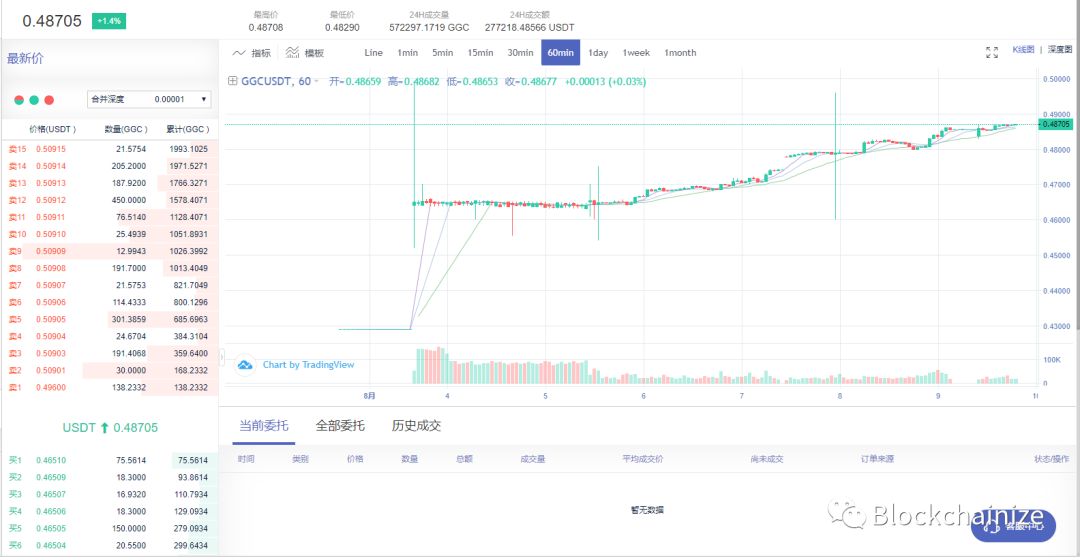Viewport: 1080px width, 560px height.
Task: Switch to 深度图 depth chart
Action: 1059,50
